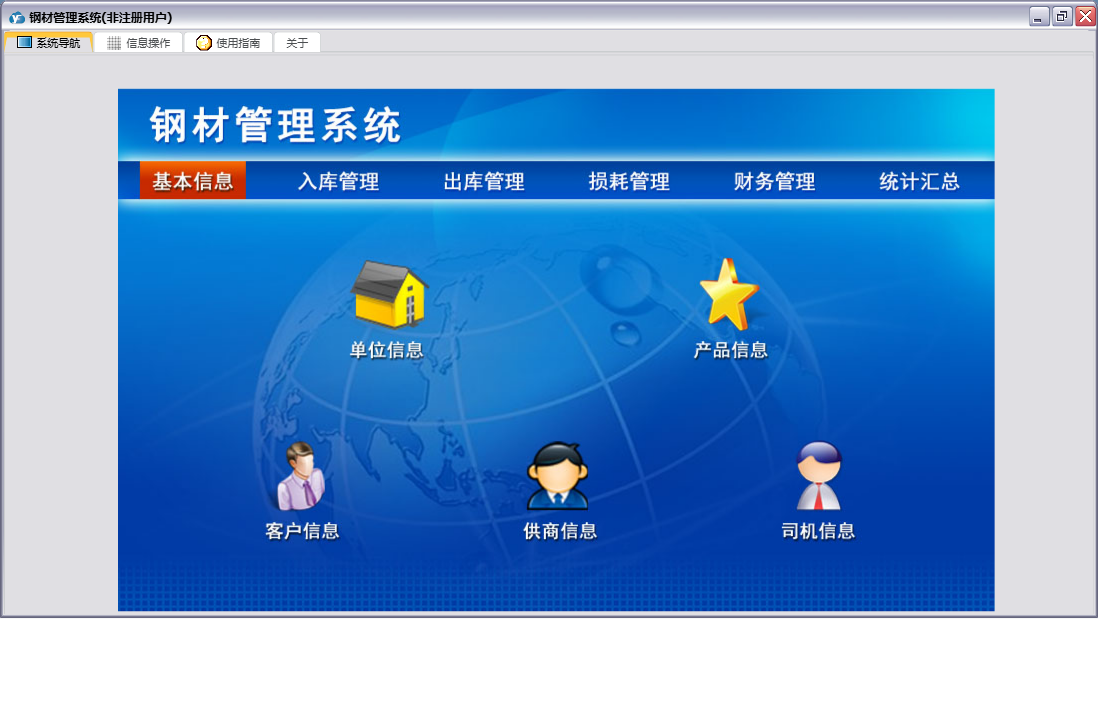Show 统计汇总 section
Image resolution: width=1098 pixels, height=716 pixels.
coord(919,181)
